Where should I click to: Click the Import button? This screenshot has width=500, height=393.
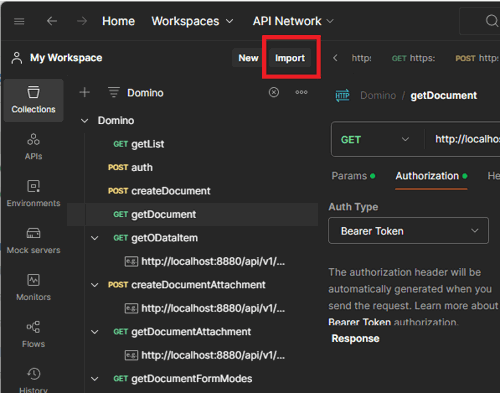click(290, 58)
